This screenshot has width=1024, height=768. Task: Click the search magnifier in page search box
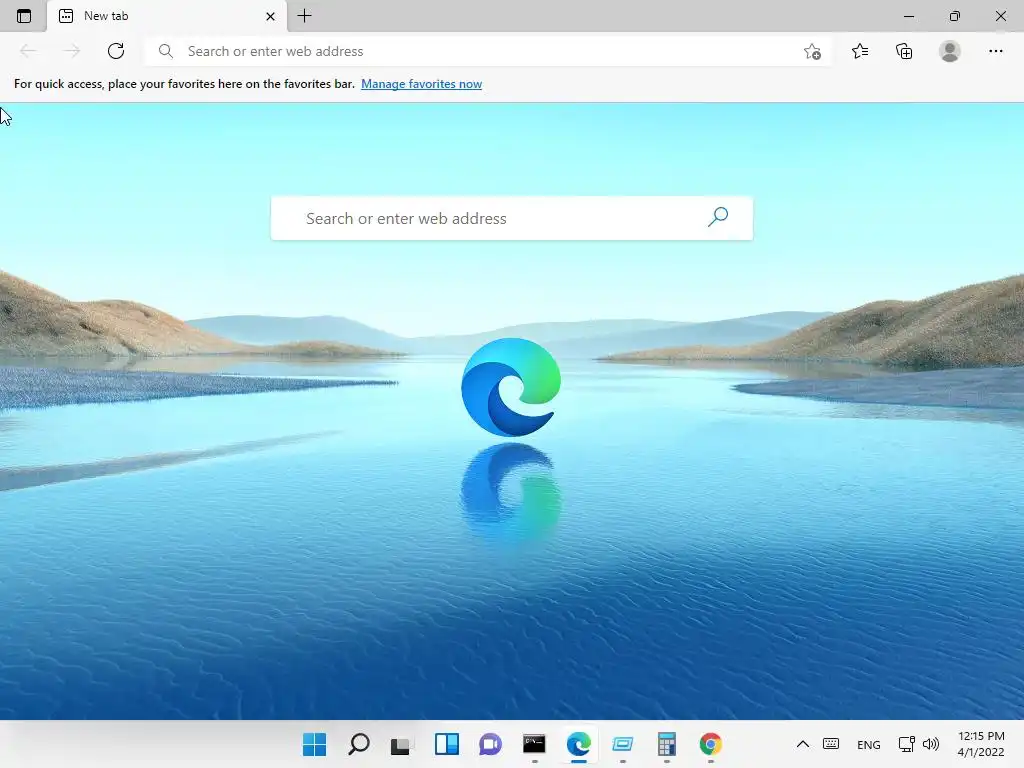pos(718,217)
